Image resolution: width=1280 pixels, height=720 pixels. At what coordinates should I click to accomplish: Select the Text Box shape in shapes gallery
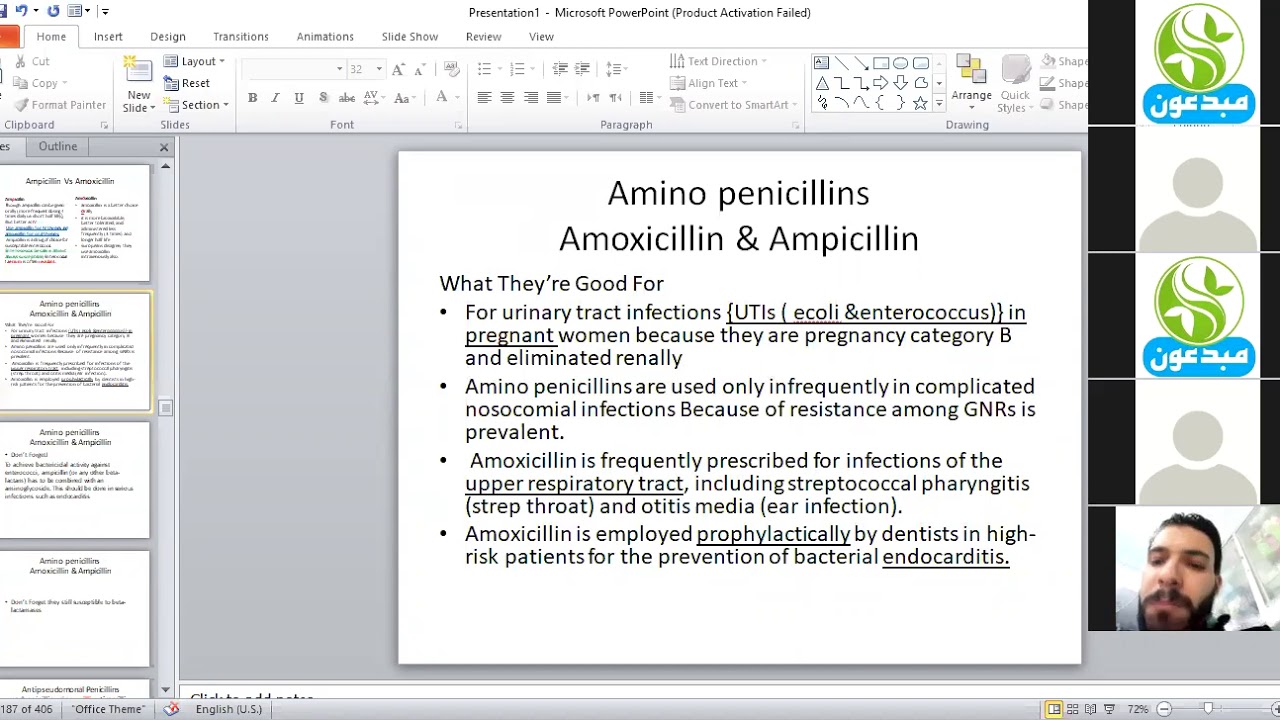821,63
